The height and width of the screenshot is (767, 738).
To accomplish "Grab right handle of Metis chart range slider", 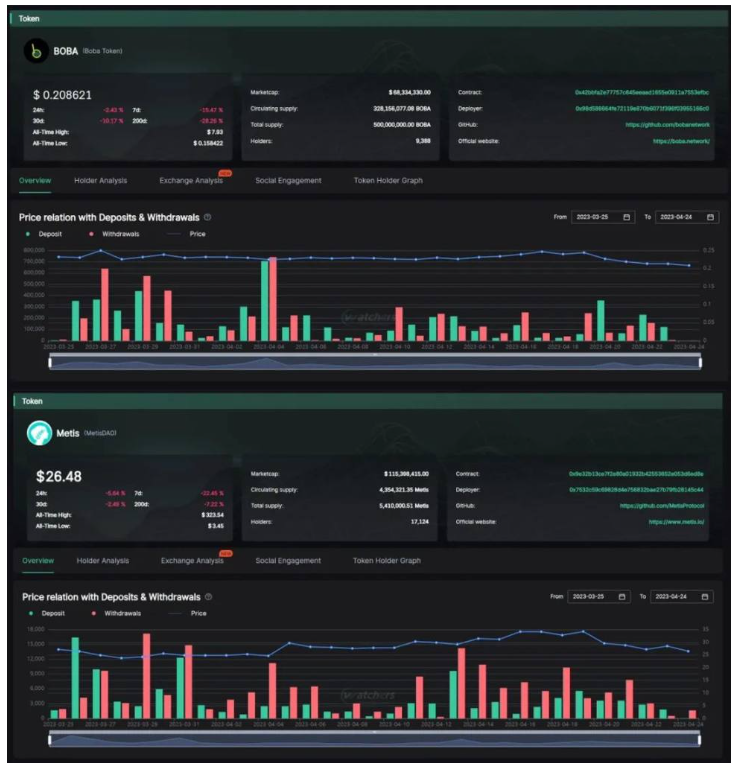I will [x=699, y=740].
